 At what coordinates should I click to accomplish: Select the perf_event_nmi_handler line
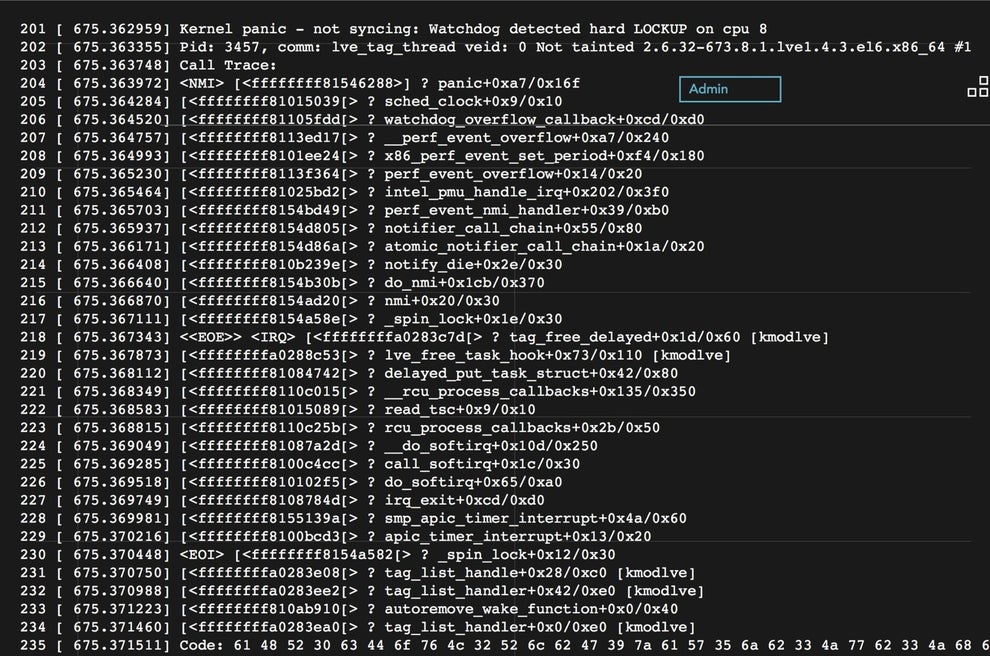pyautogui.click(x=526, y=210)
